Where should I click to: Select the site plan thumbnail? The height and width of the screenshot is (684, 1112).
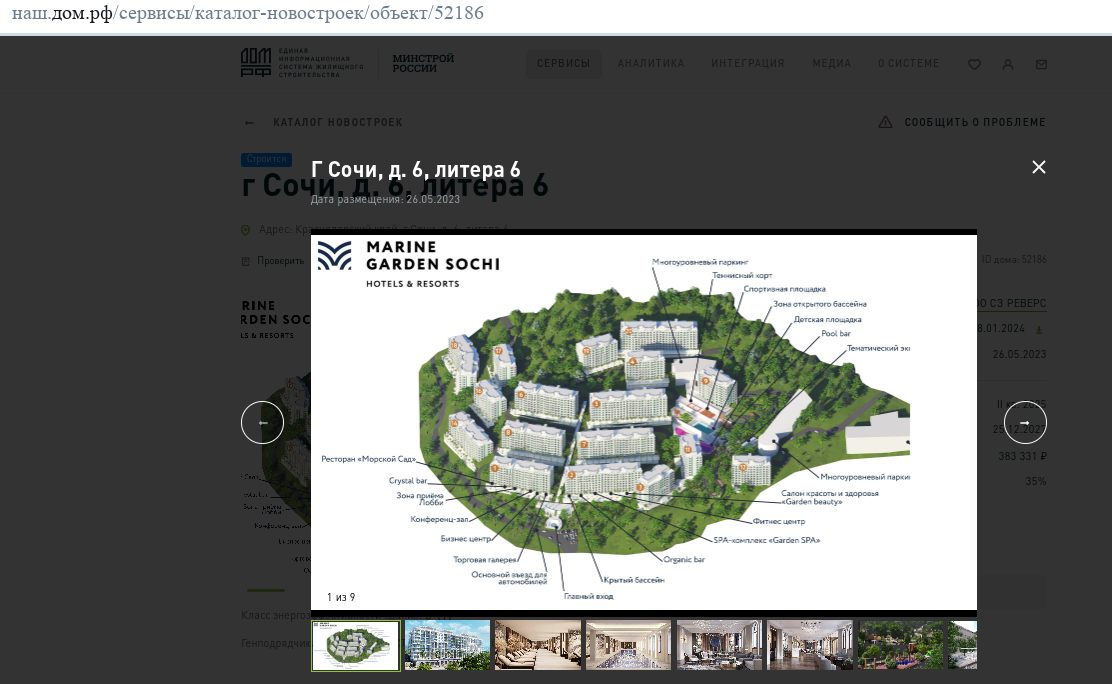356,646
